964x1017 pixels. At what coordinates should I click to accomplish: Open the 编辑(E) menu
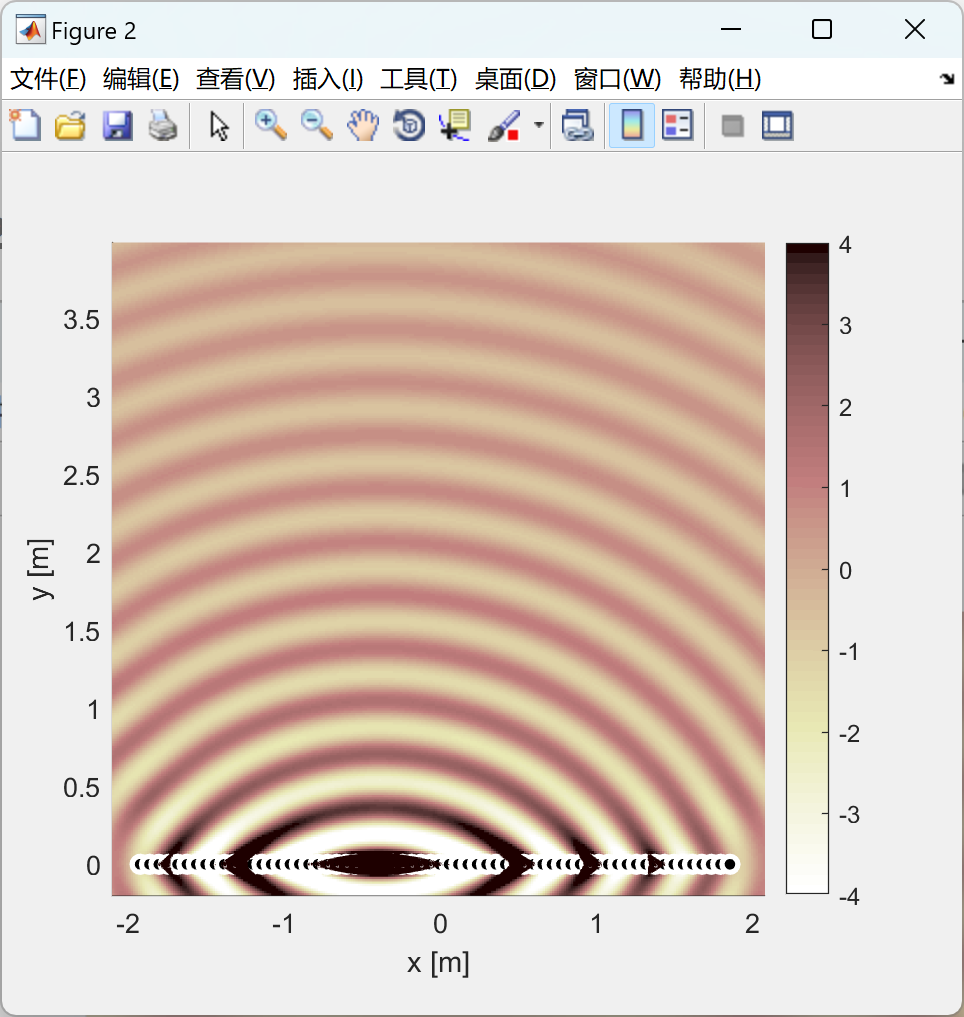[141, 79]
